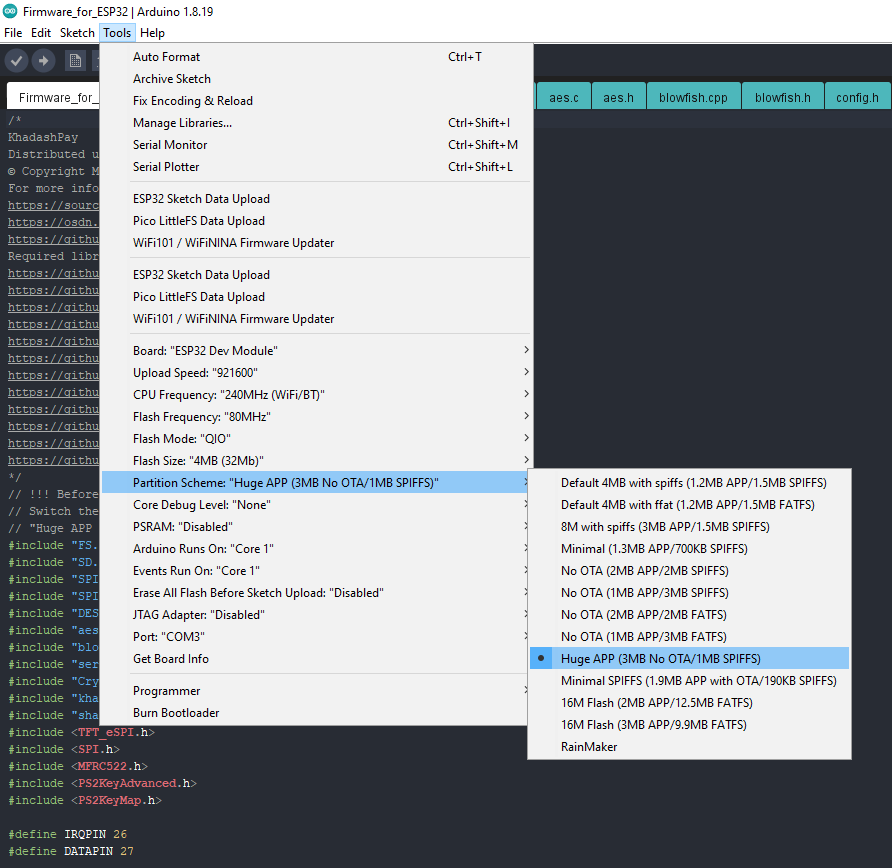Choose 8M with spiffs partition option
Image resolution: width=892 pixels, height=868 pixels.
689,527
